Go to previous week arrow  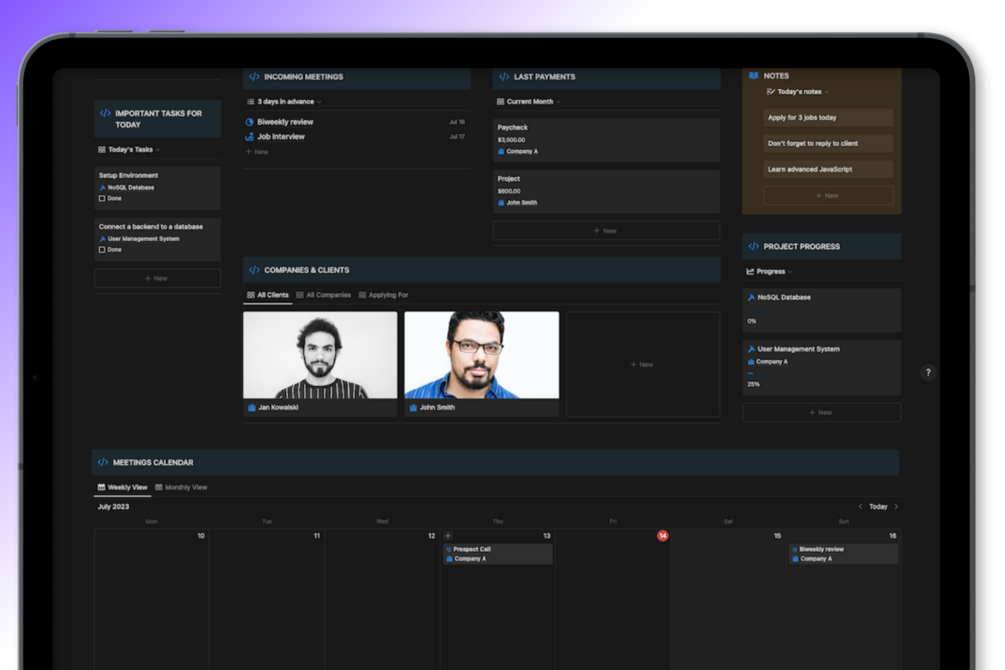tap(860, 507)
